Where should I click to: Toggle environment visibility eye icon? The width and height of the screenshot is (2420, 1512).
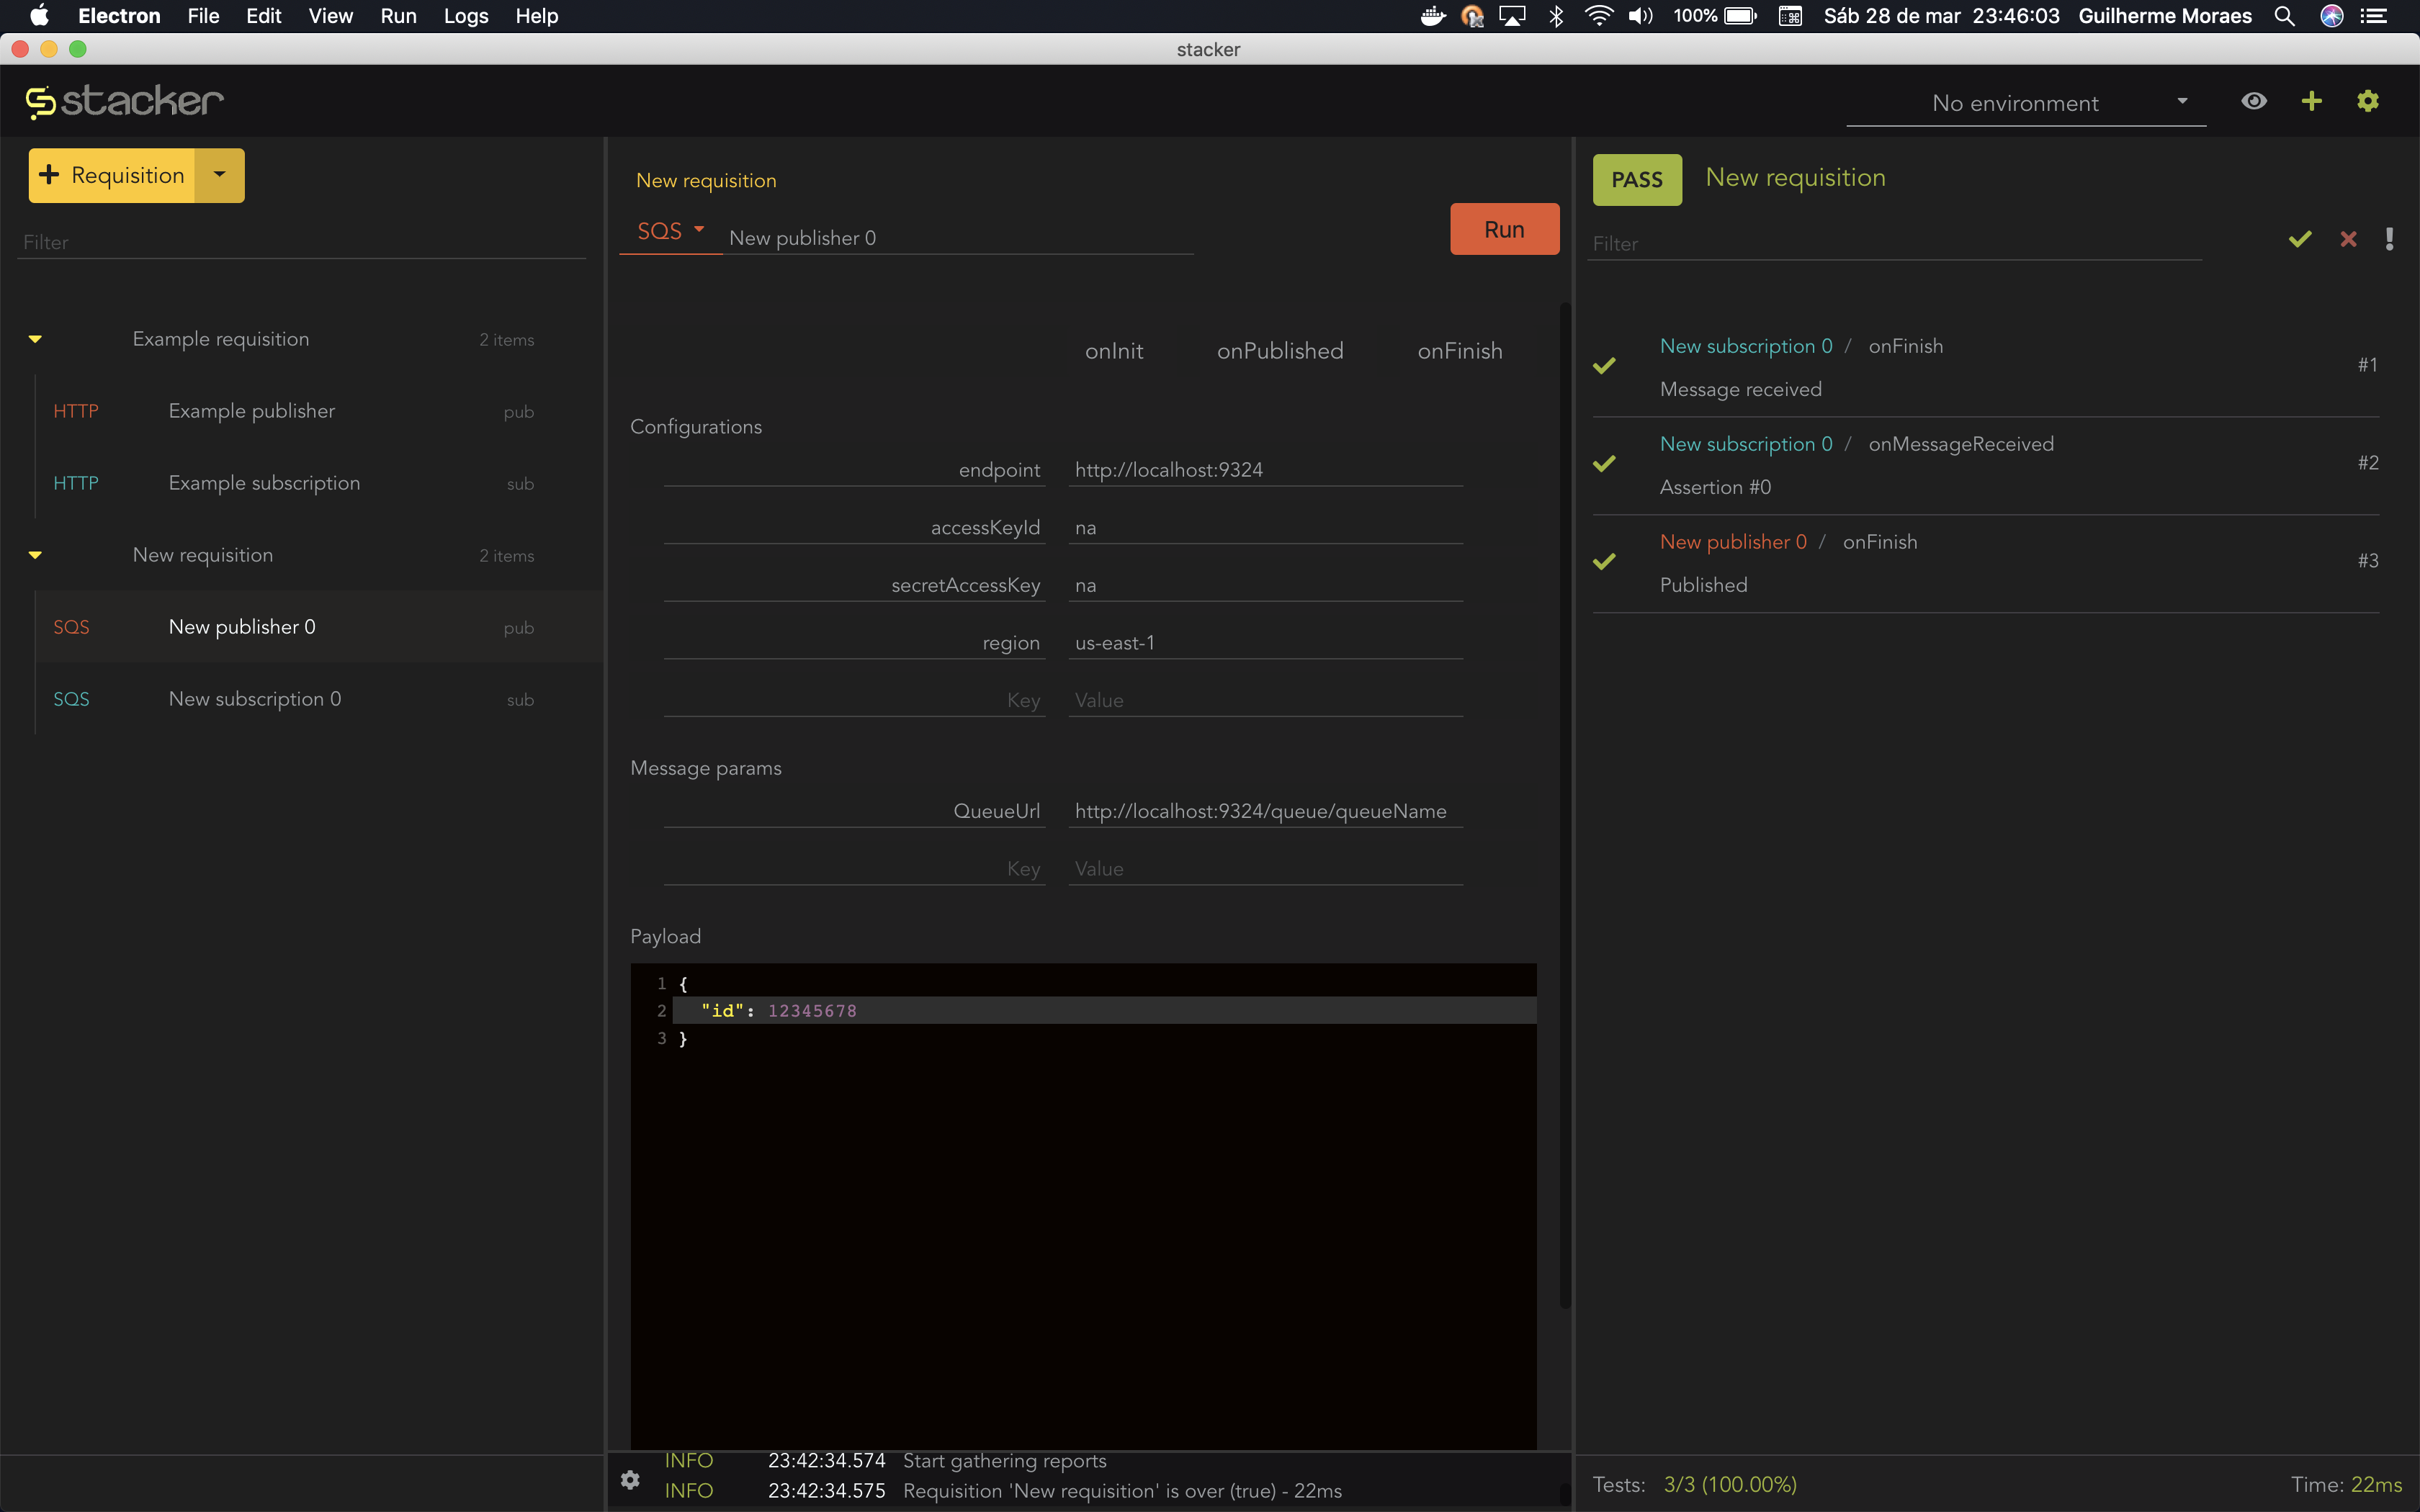(2254, 101)
